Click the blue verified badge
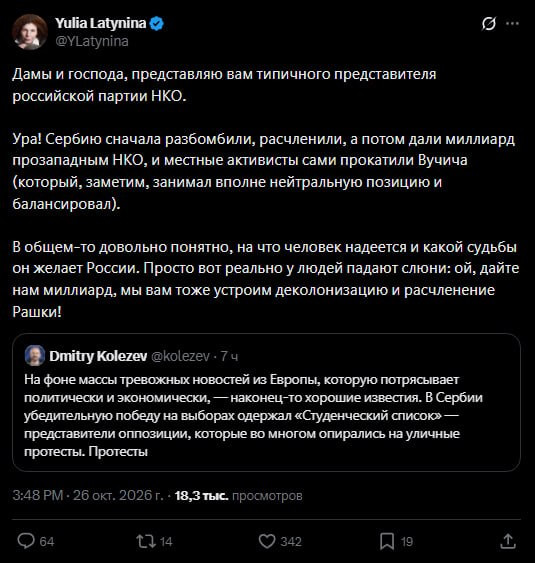Viewport: 535px width, 563px height. [157, 24]
